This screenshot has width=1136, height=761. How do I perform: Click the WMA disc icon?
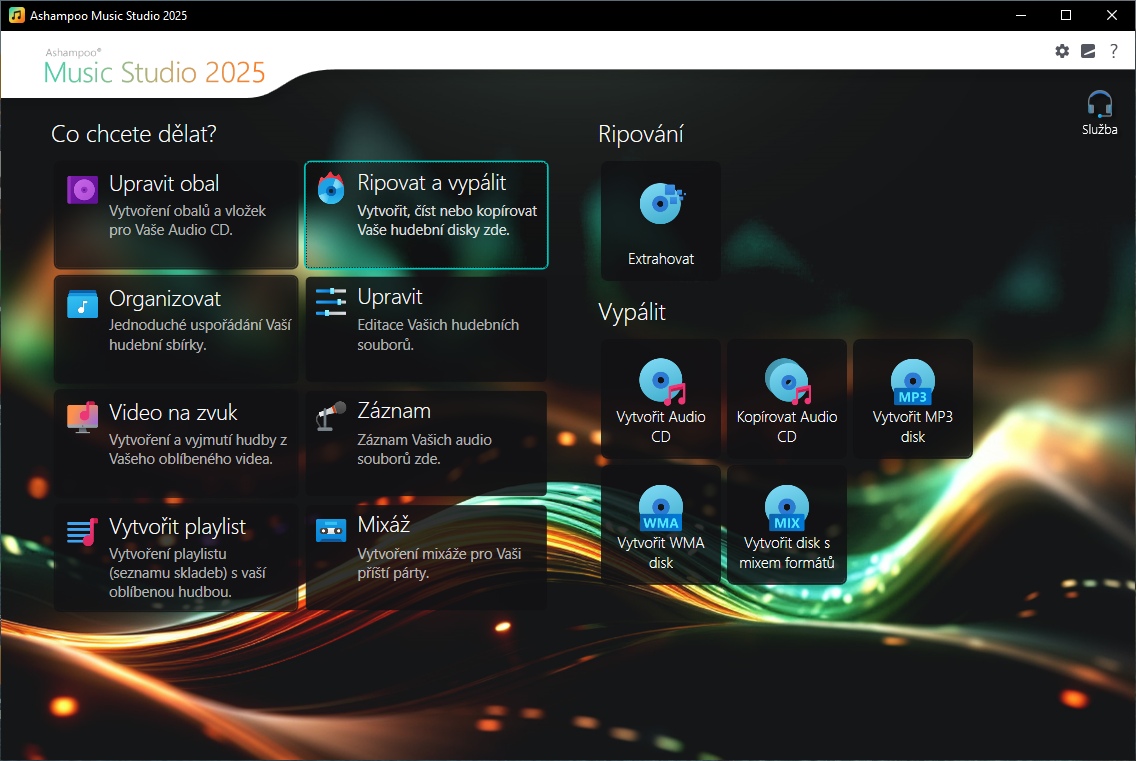661,508
